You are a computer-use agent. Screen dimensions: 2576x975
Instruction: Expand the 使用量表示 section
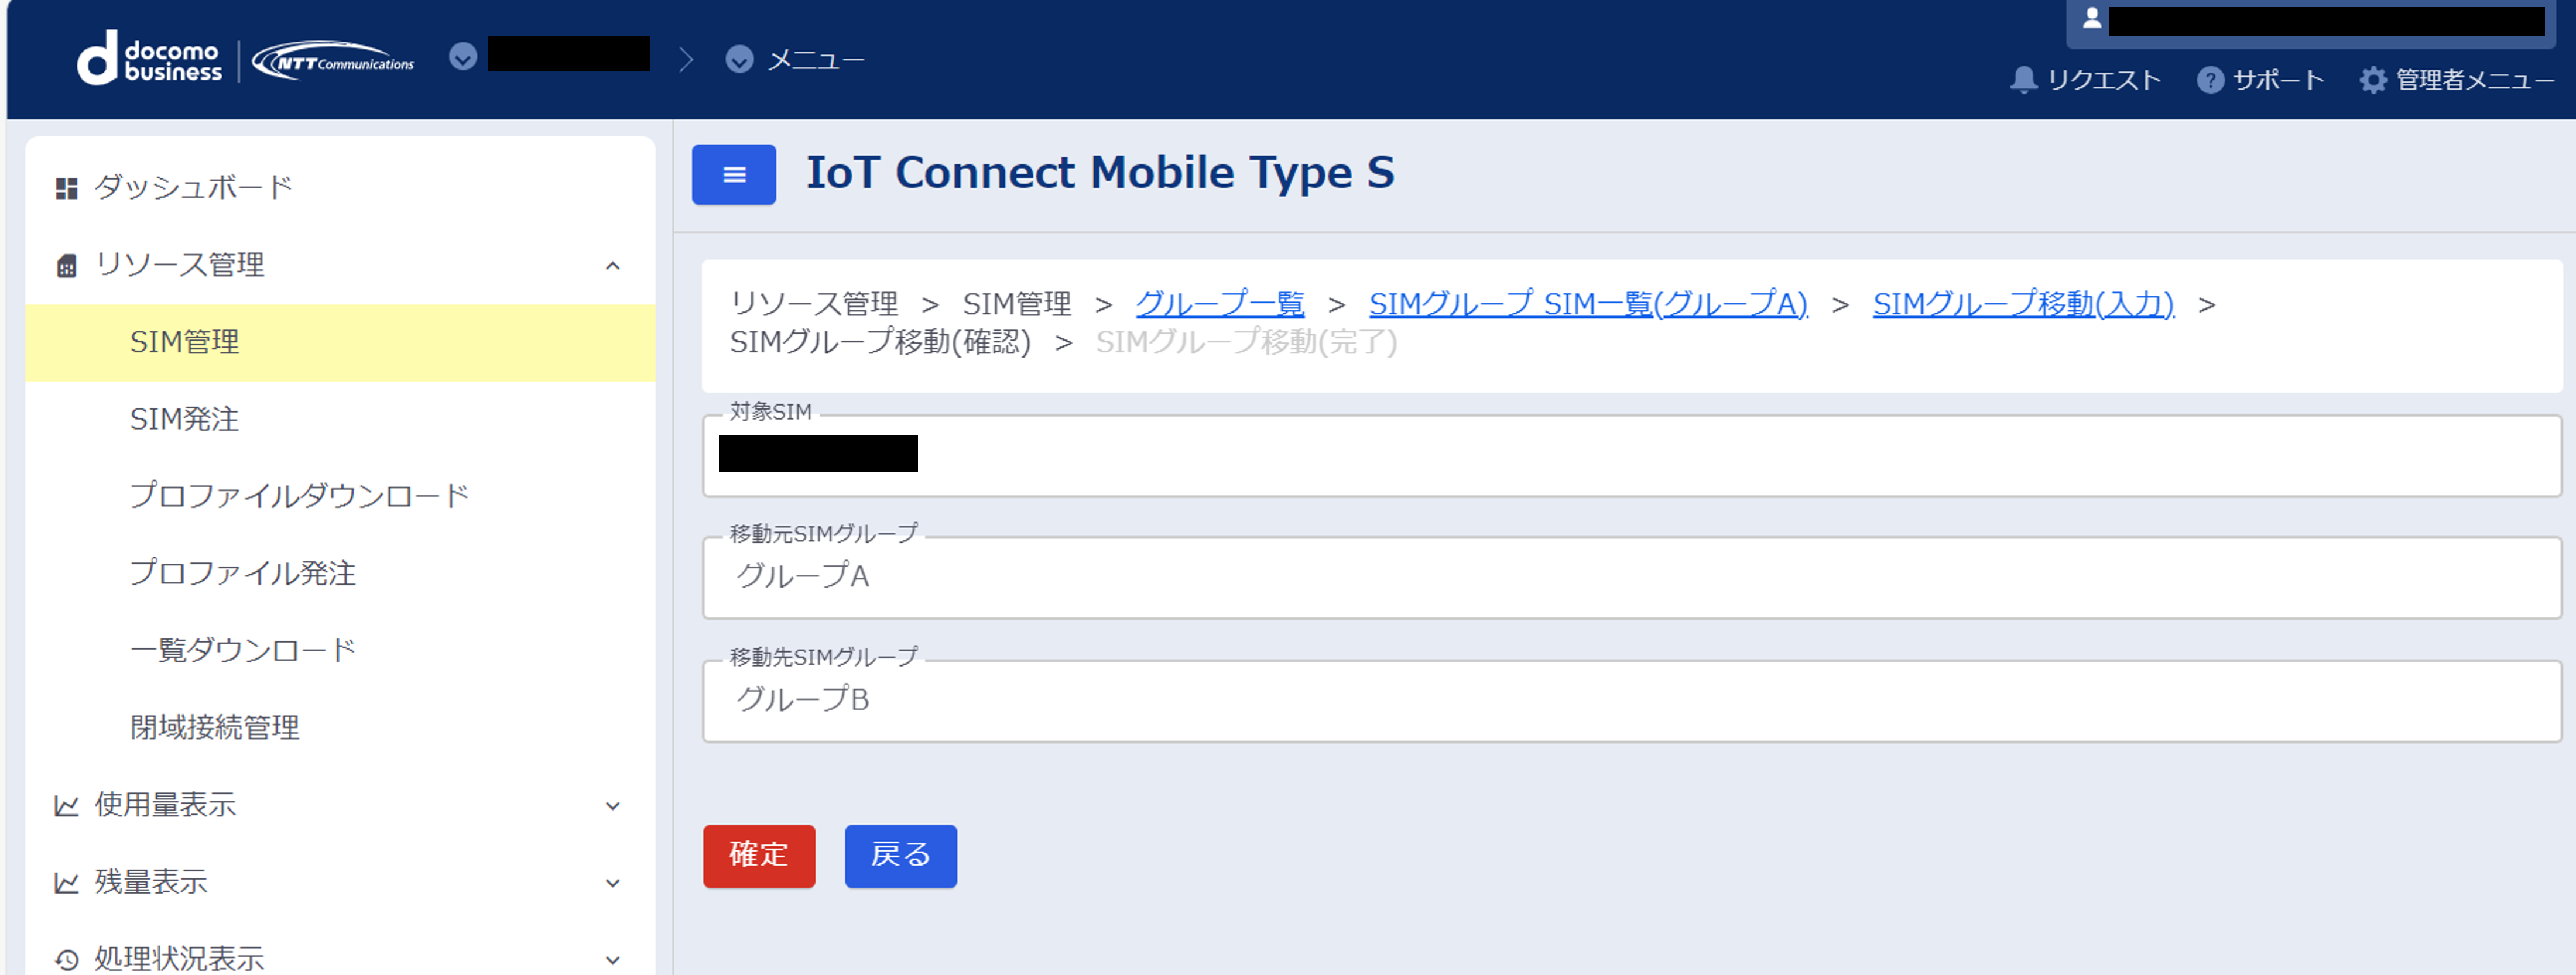tap(613, 805)
